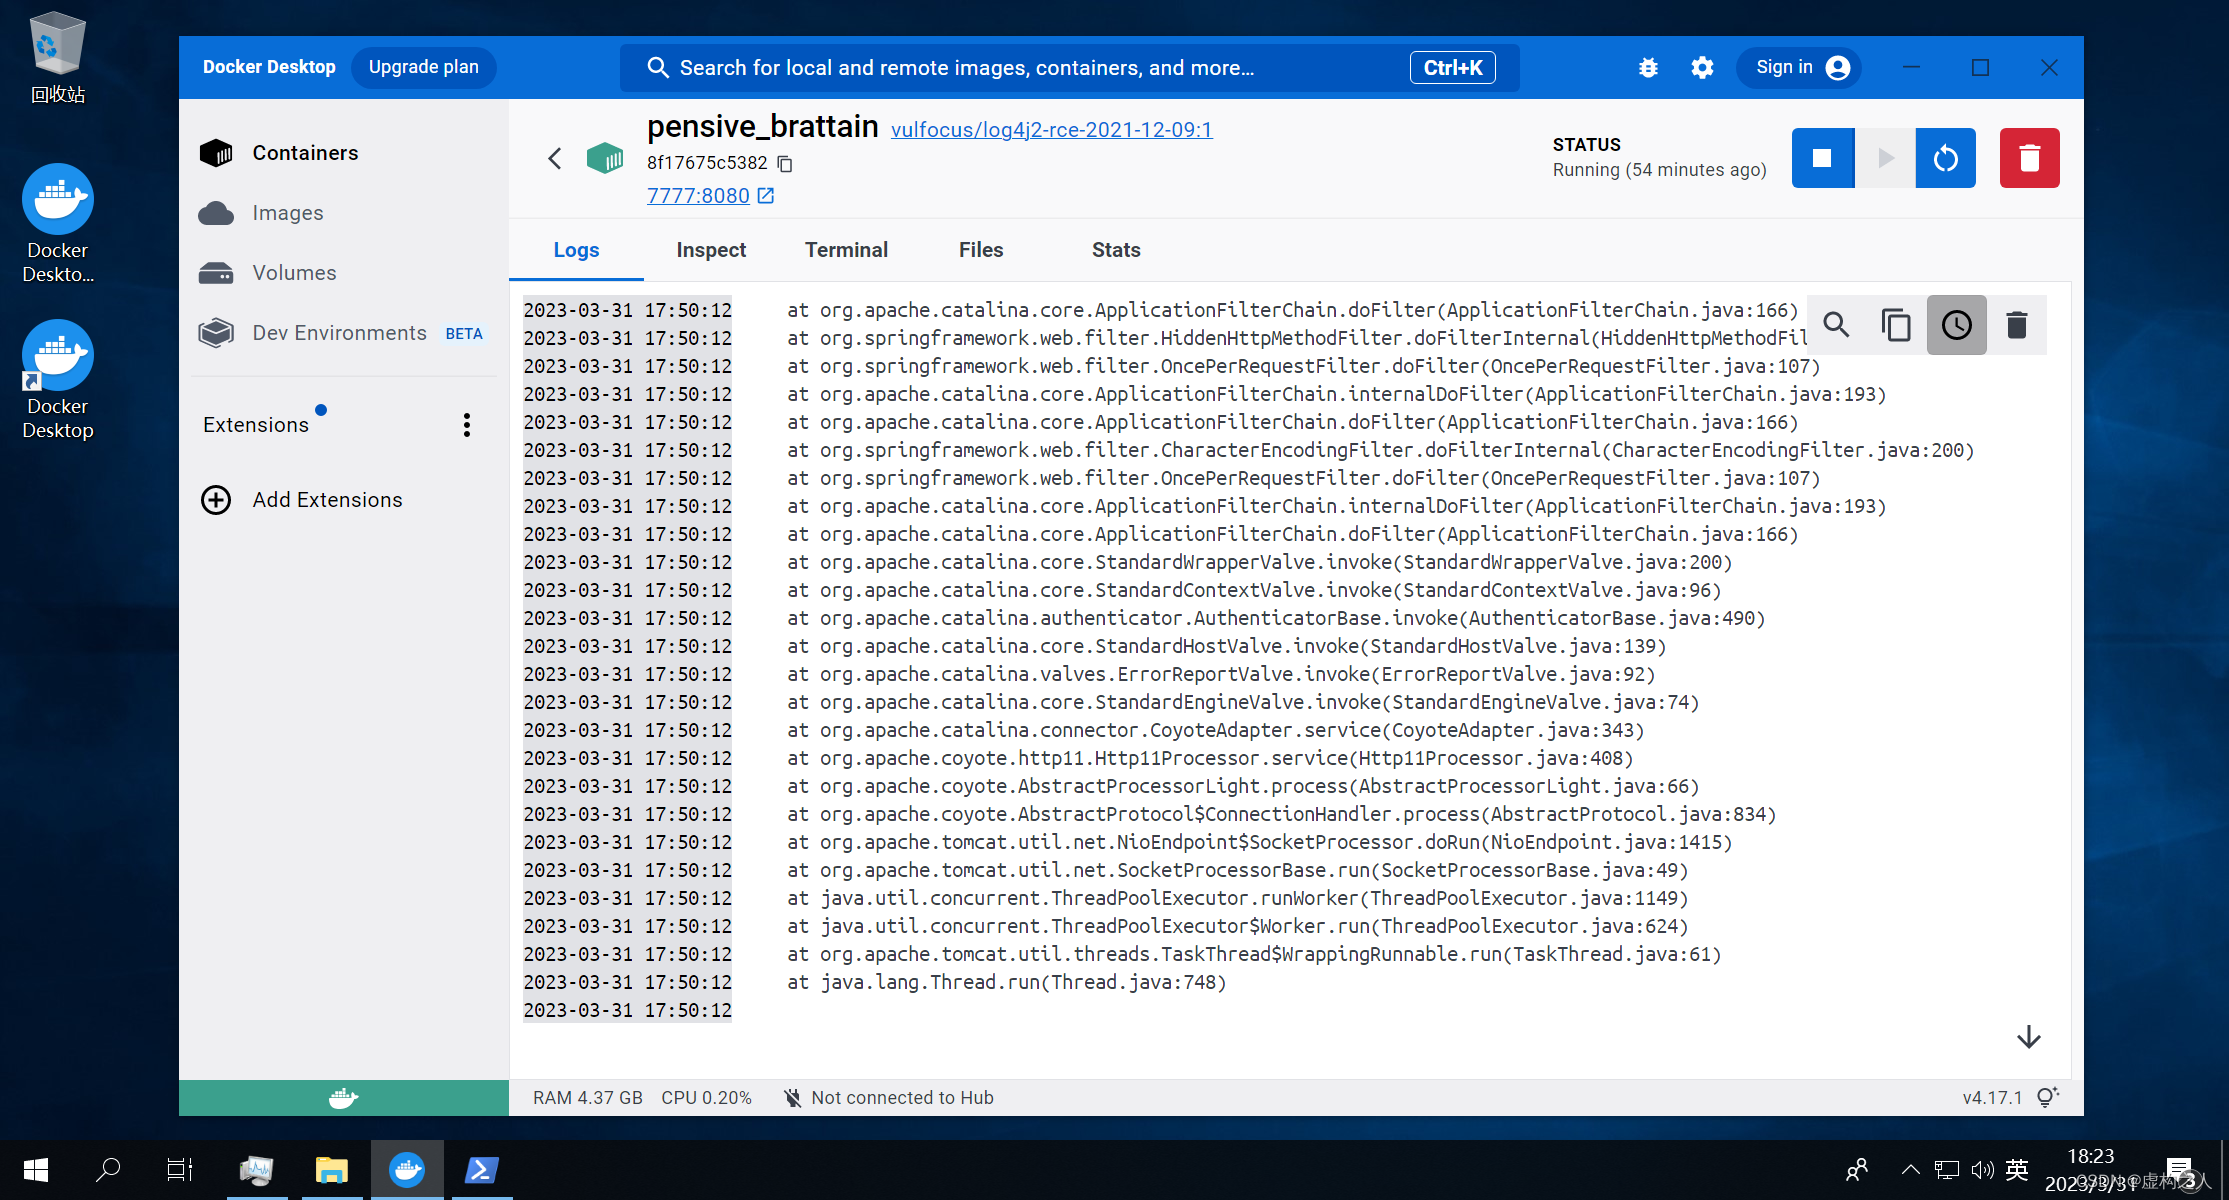Click the feedback lightbulb icon in footer
This screenshot has width=2229, height=1200.
point(2047,1098)
